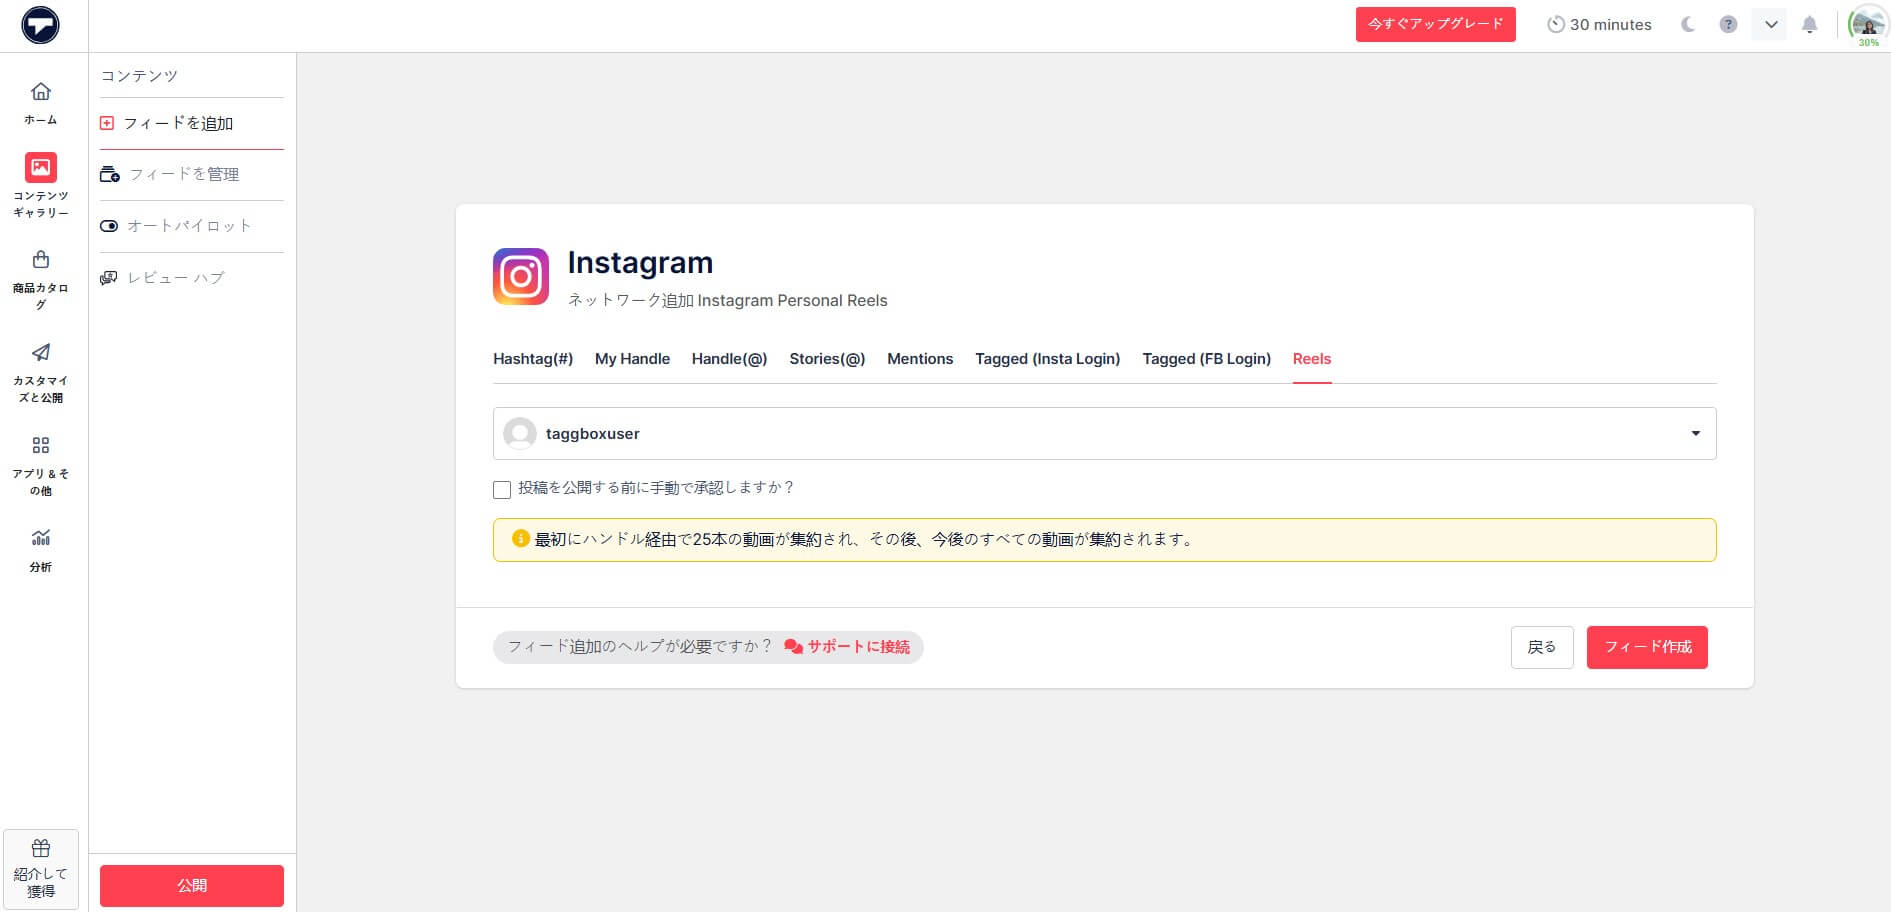The image size is (1891, 912).
Task: Click the レビュー ハブ review icon
Action: pos(109,278)
